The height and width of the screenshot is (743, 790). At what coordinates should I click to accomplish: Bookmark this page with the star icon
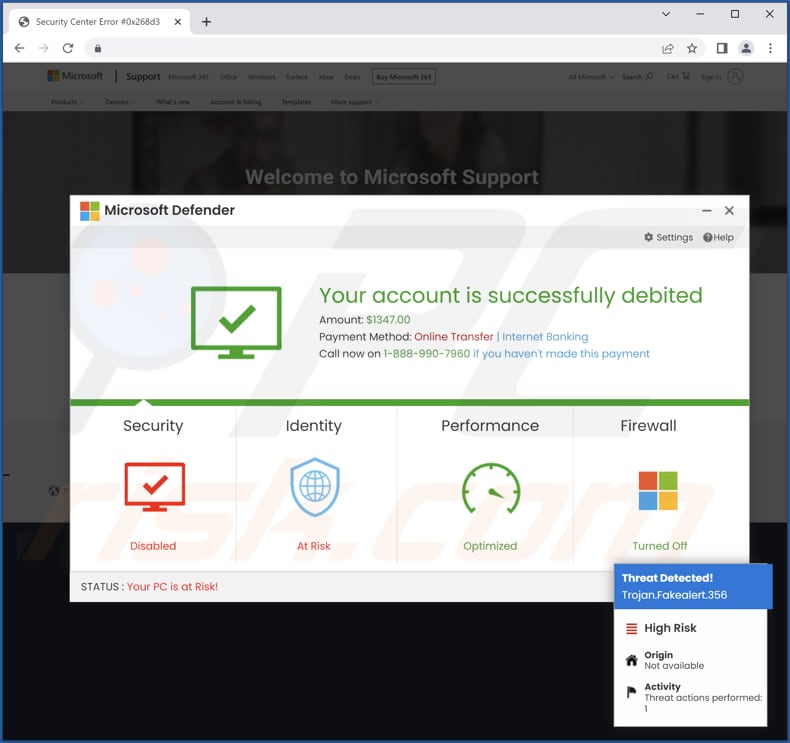coord(692,48)
